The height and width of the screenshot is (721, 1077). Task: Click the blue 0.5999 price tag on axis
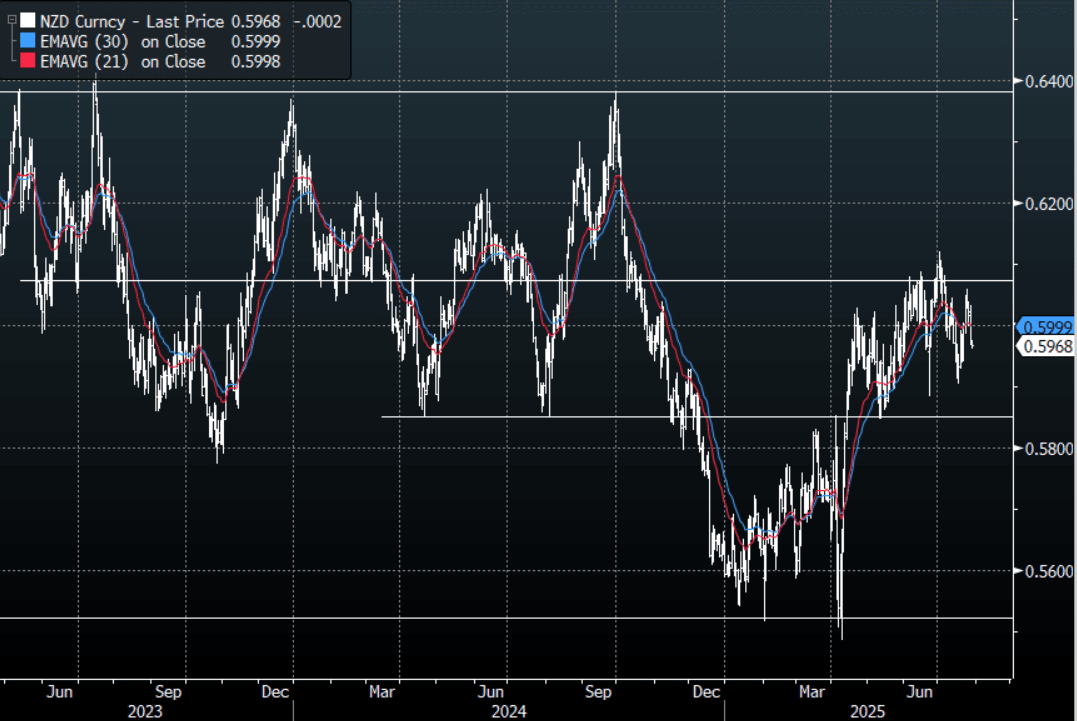coord(1046,326)
